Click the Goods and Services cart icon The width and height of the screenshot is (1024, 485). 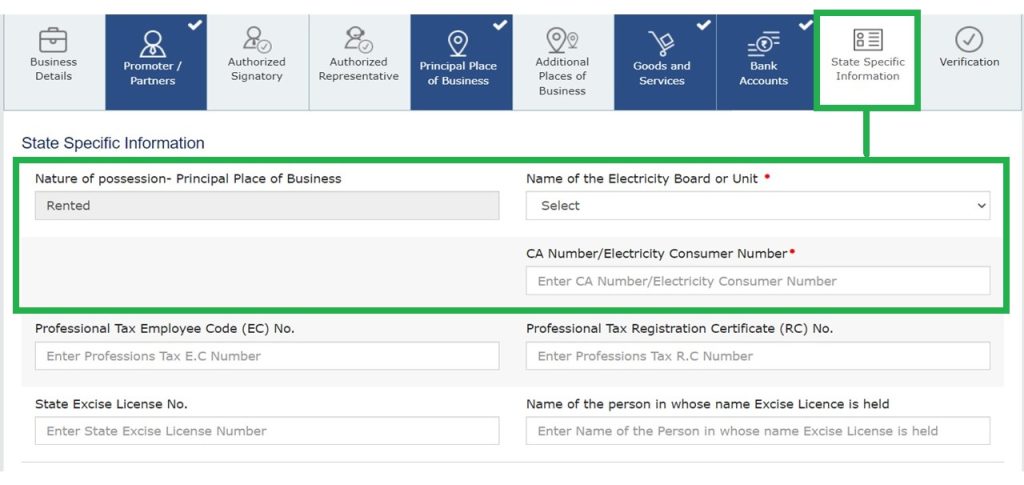(x=662, y=44)
